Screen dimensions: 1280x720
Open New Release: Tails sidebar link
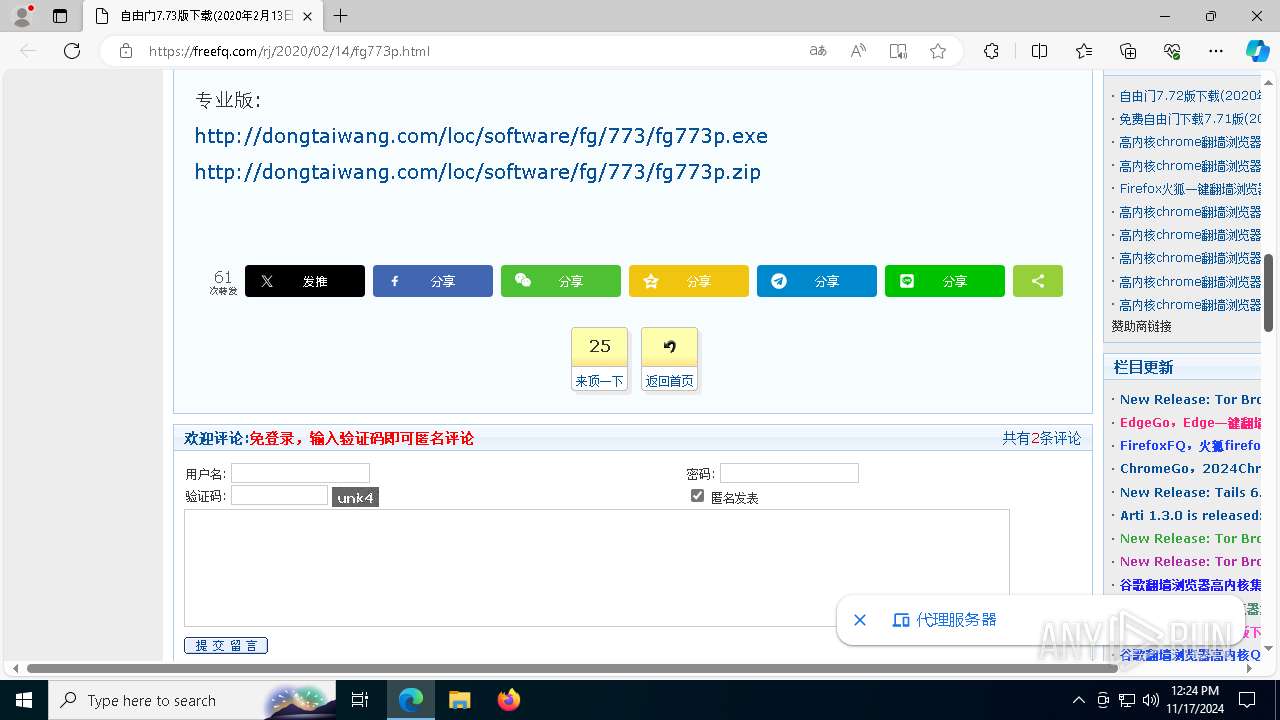(1190, 492)
